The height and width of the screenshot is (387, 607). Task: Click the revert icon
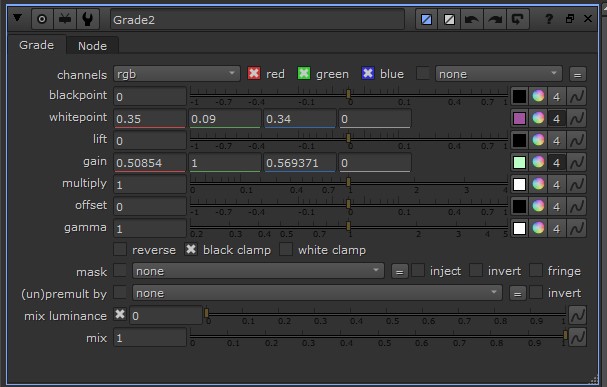click(x=518, y=19)
